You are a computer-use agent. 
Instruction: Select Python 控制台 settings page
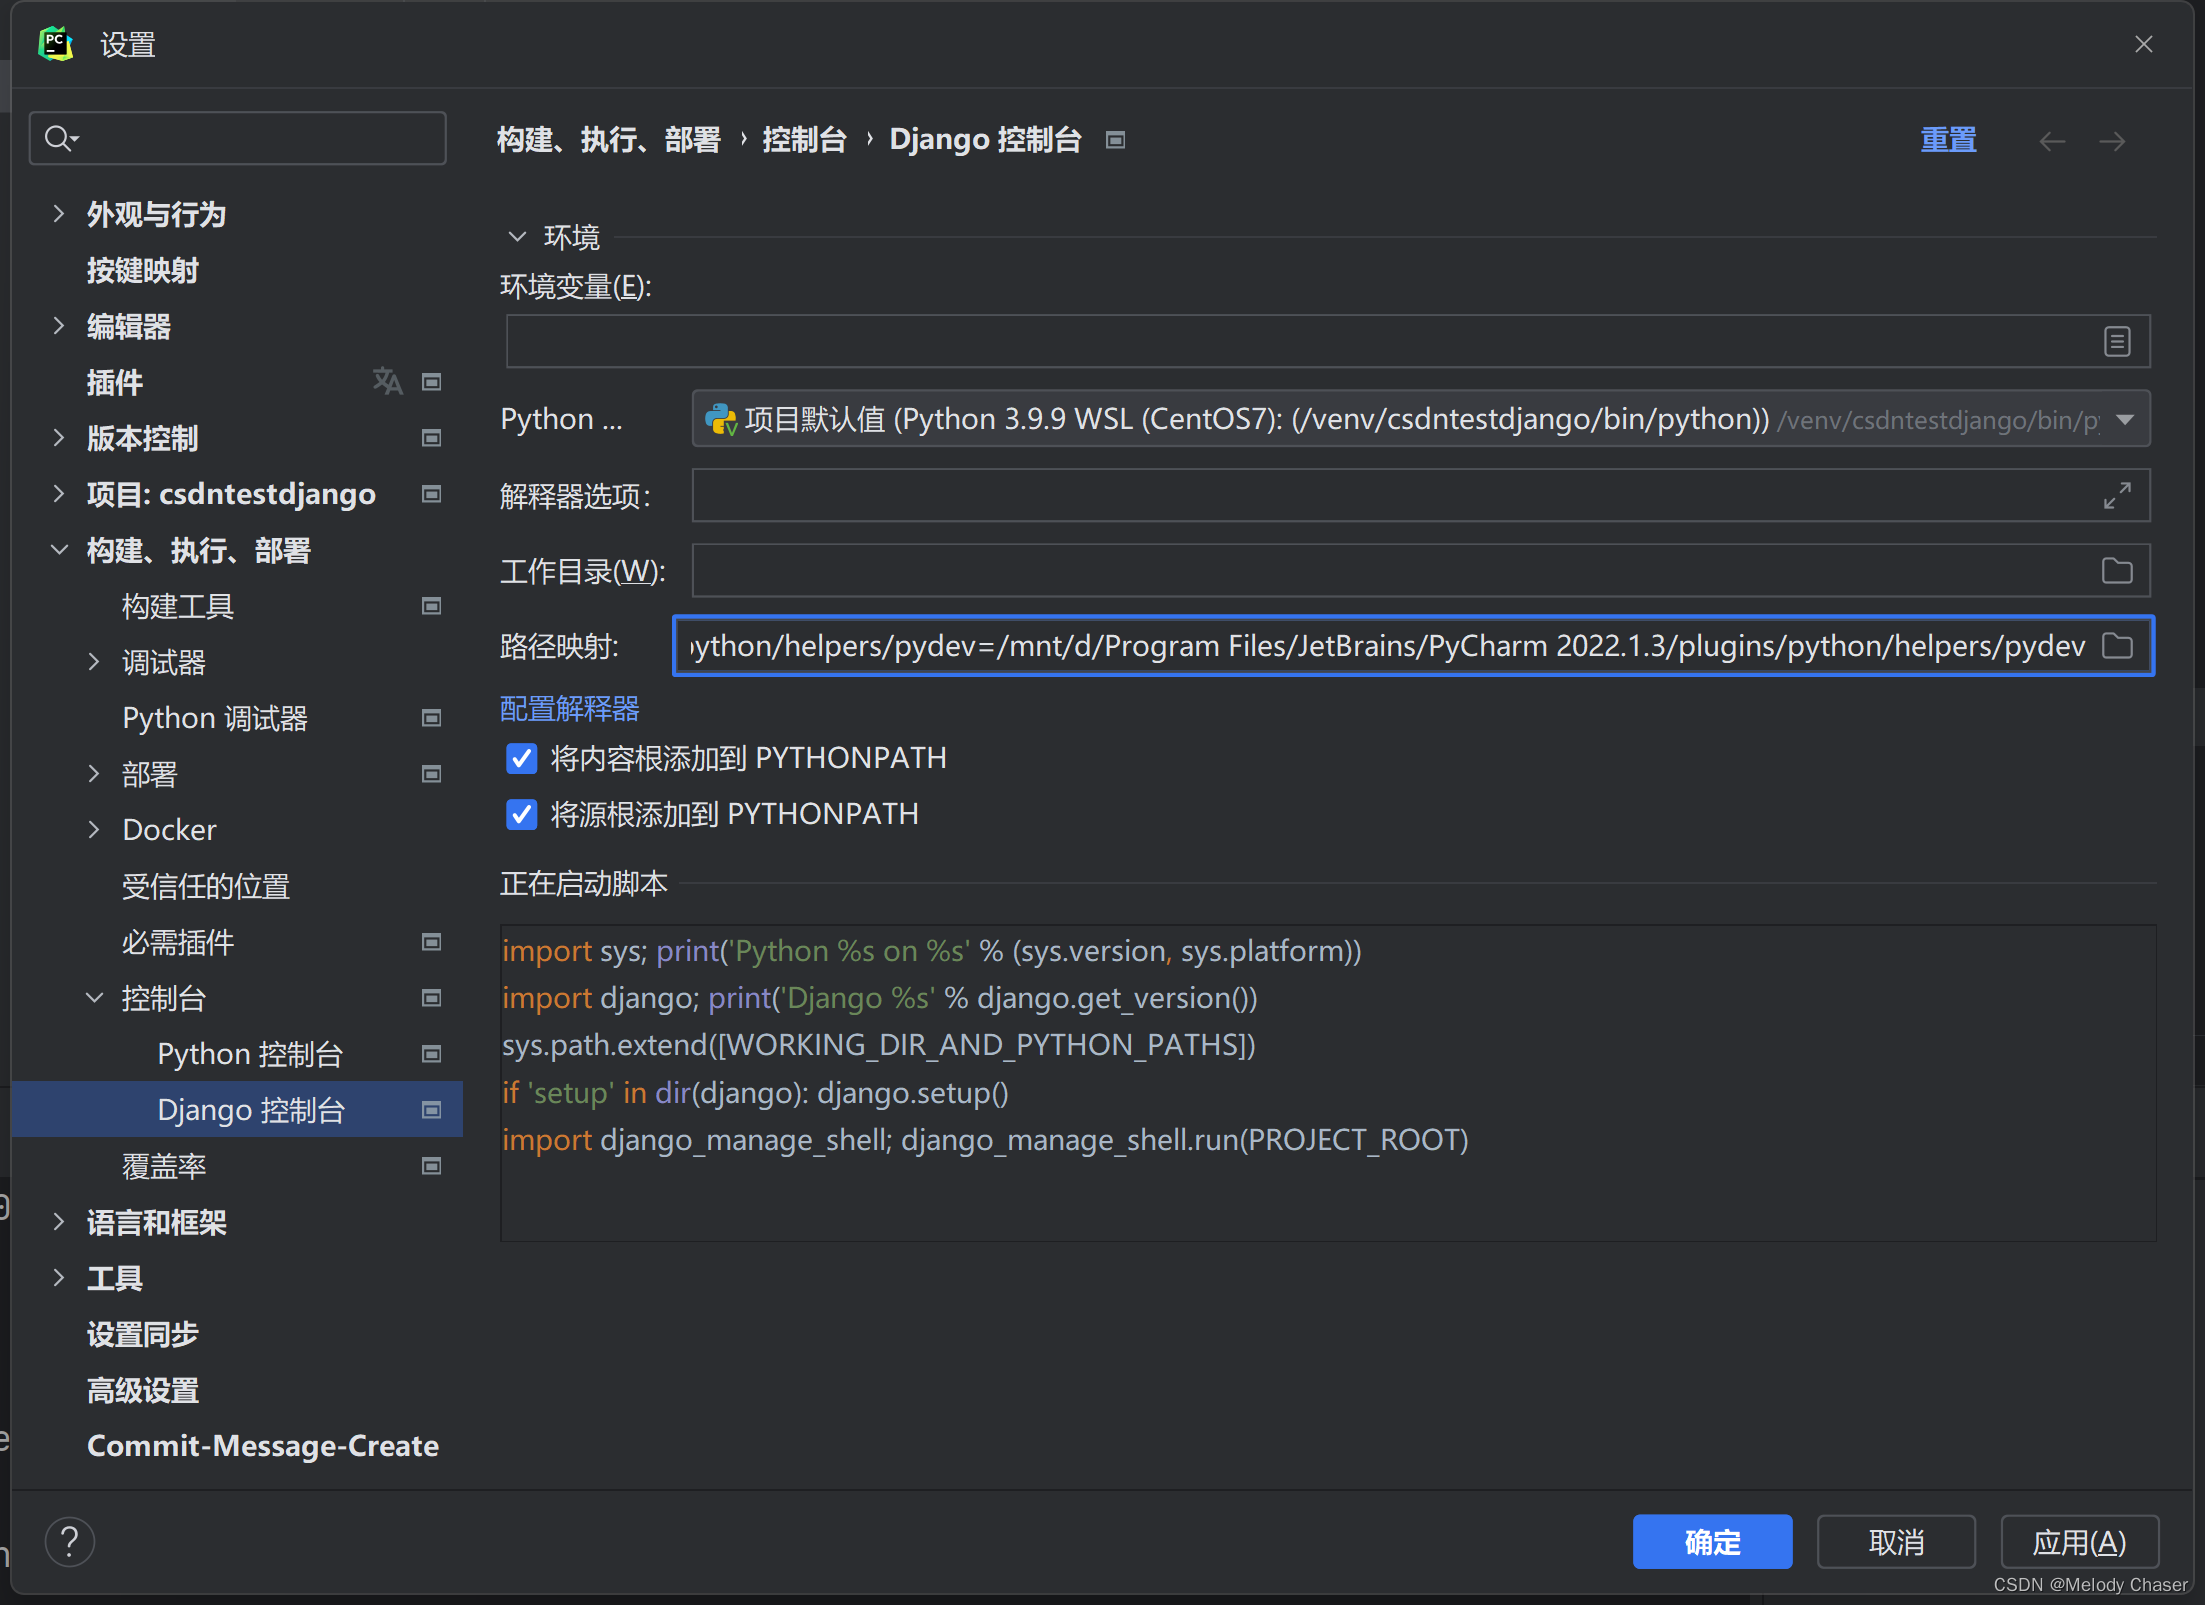pyautogui.click(x=251, y=1054)
